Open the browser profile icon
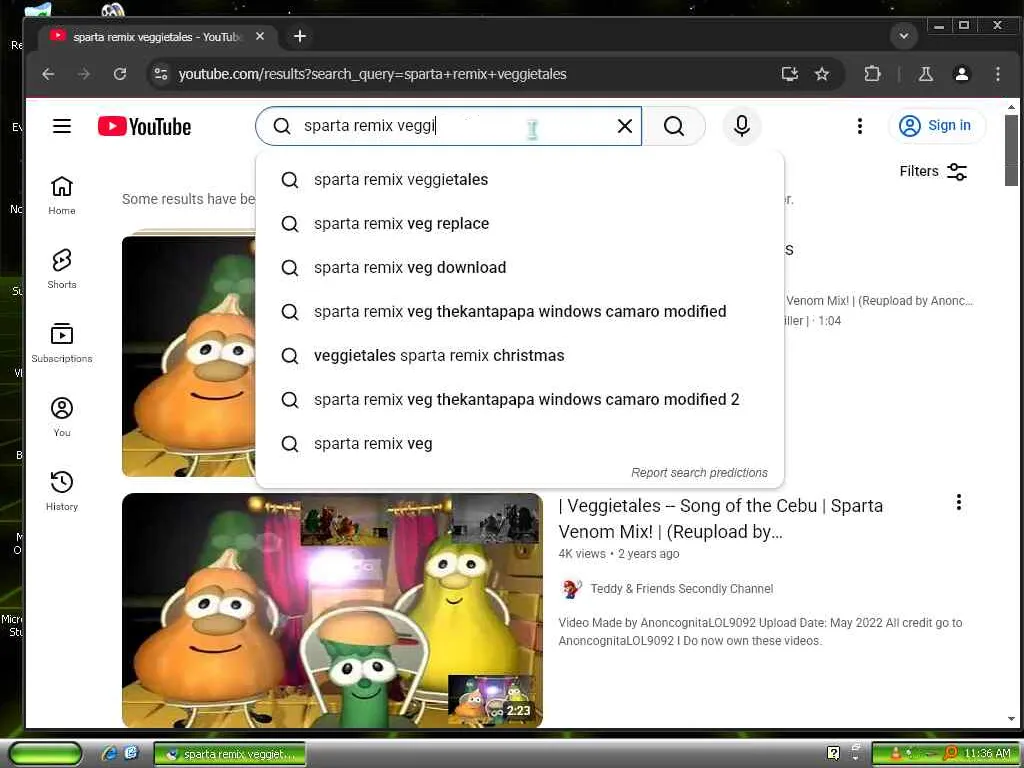The image size is (1024, 768). click(x=961, y=74)
